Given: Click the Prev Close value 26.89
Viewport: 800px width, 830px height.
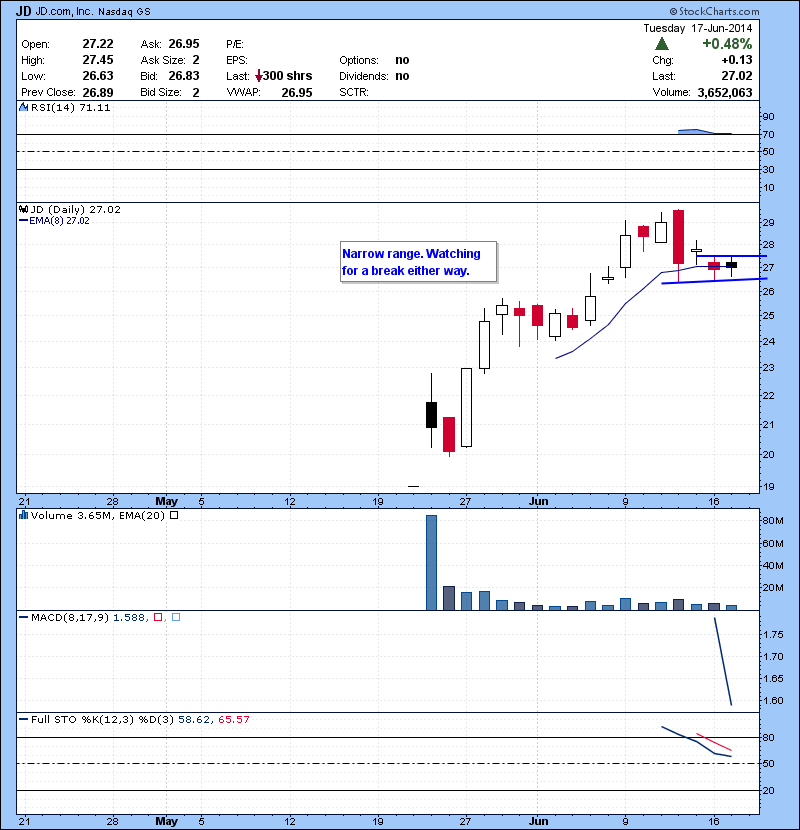Looking at the screenshot, I should pyautogui.click(x=98, y=93).
